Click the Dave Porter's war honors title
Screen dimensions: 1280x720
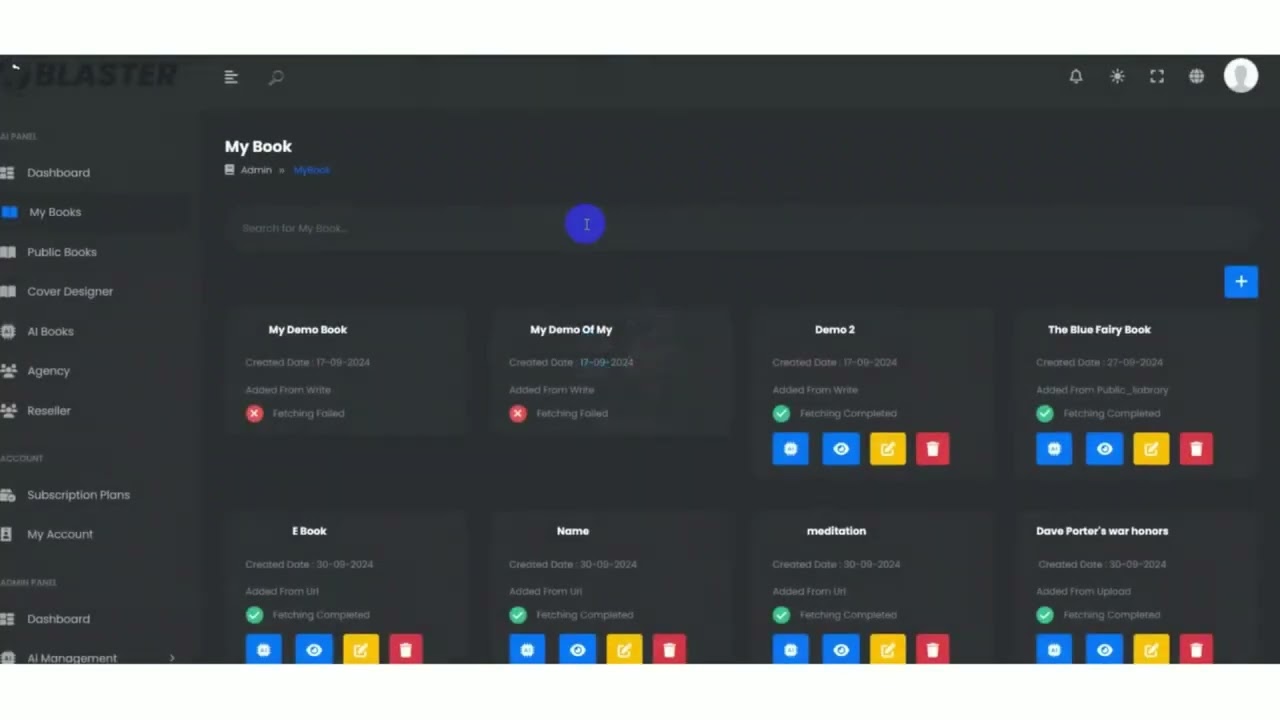pos(1102,531)
